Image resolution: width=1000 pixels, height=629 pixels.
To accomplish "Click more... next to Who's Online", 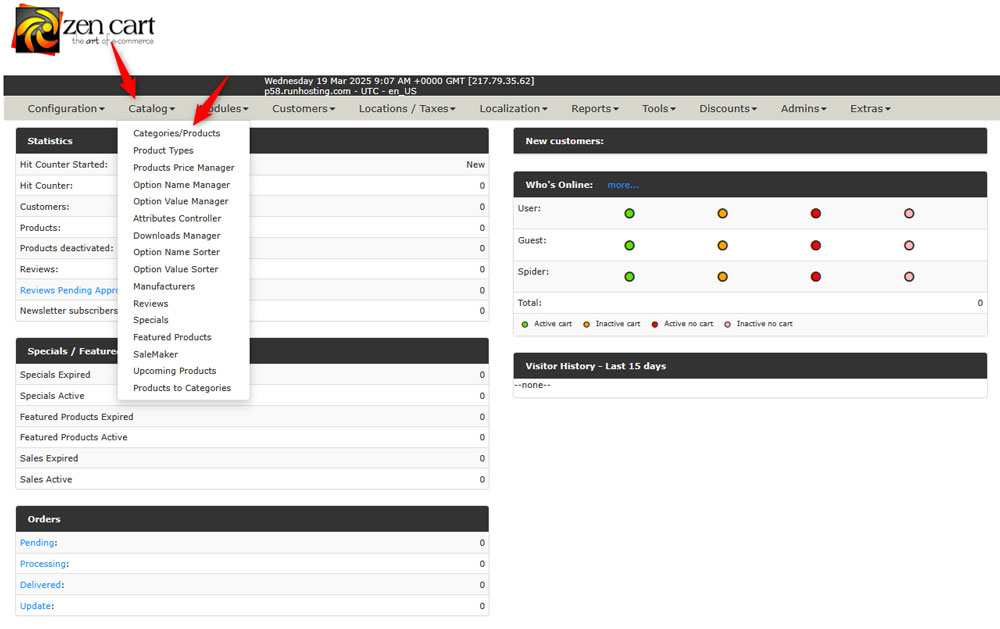I will pyautogui.click(x=623, y=184).
